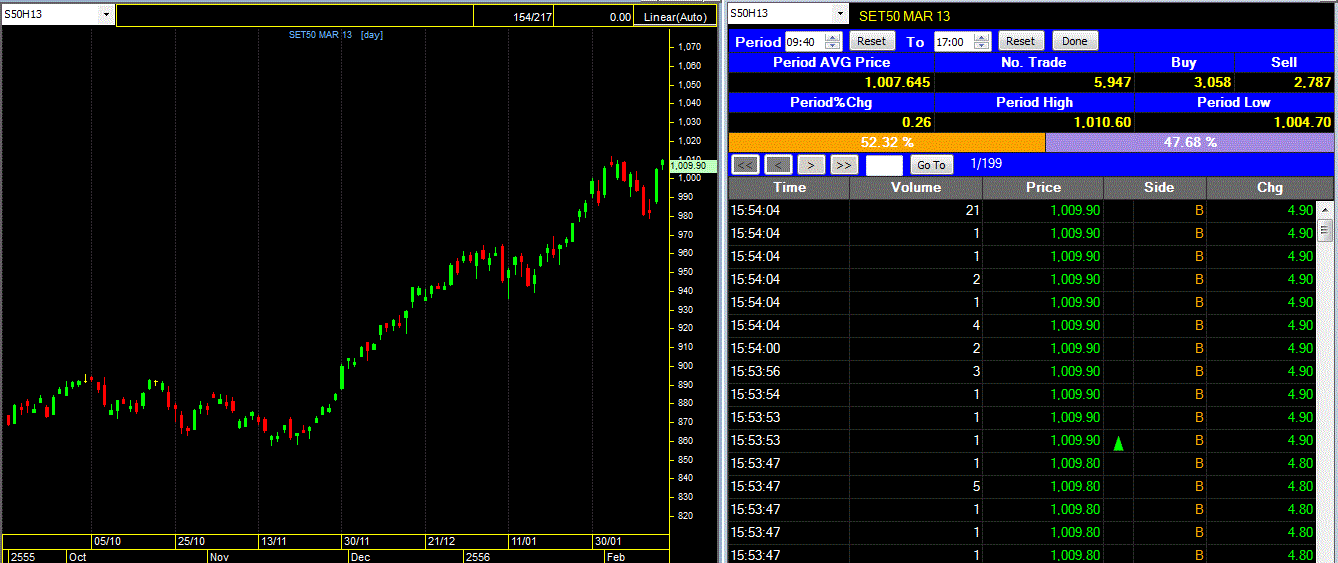Click the Volume column header

916,188
